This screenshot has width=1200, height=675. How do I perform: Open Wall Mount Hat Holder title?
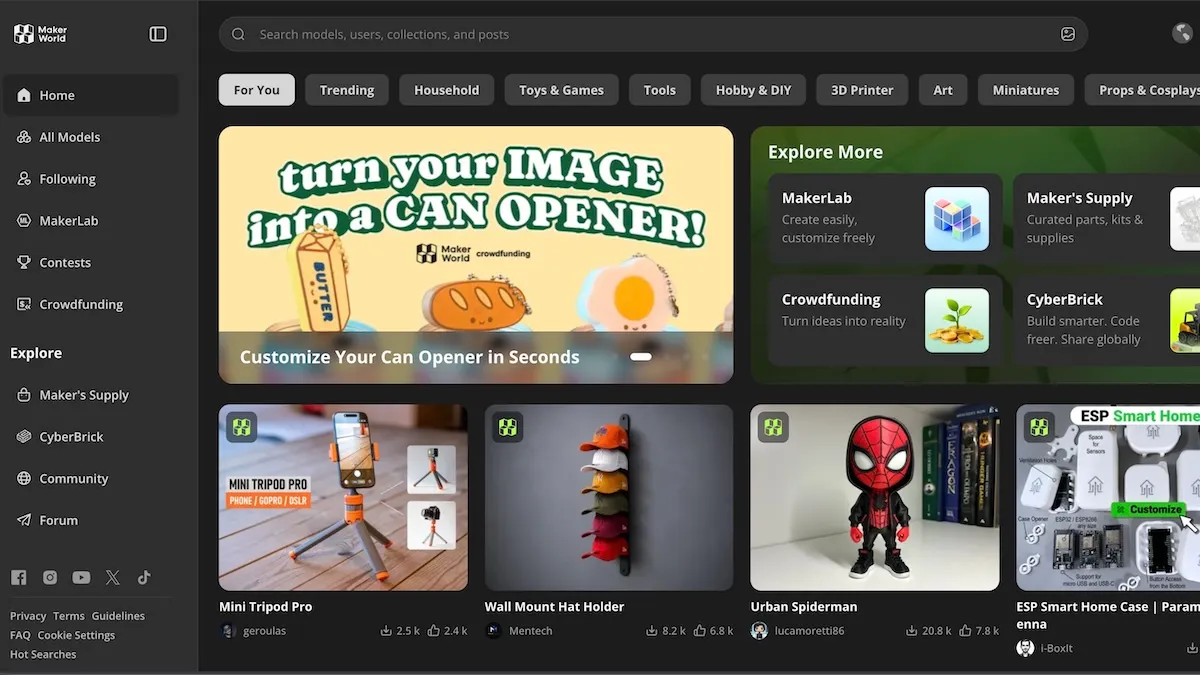point(554,607)
